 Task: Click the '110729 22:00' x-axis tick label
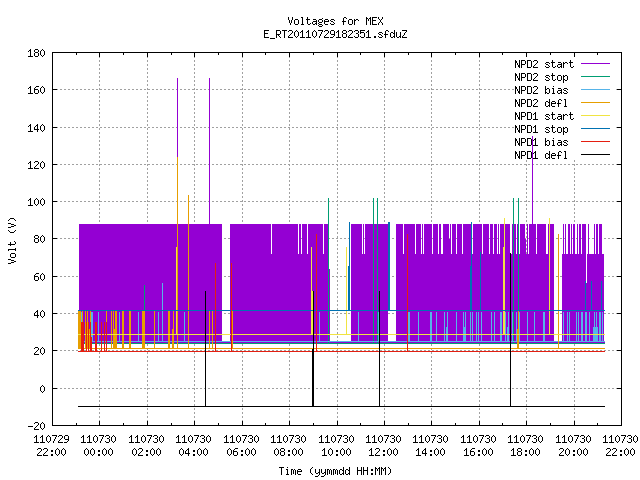click(51, 446)
